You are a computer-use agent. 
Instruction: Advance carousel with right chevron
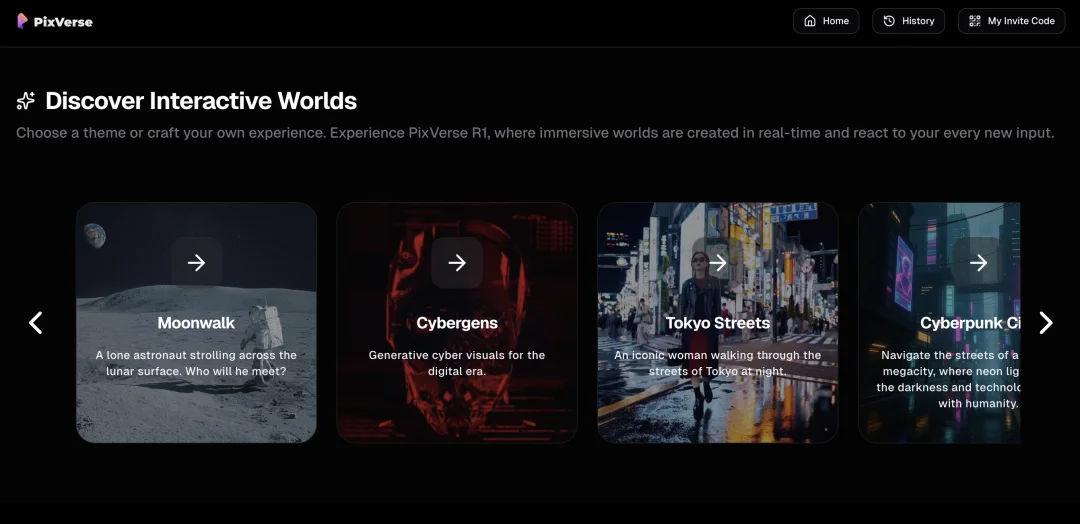click(1046, 322)
